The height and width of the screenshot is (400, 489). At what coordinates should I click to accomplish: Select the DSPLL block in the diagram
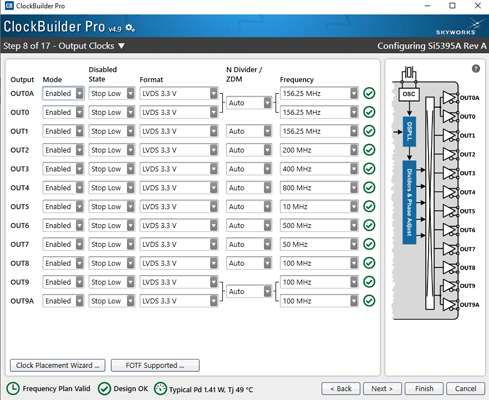click(409, 132)
